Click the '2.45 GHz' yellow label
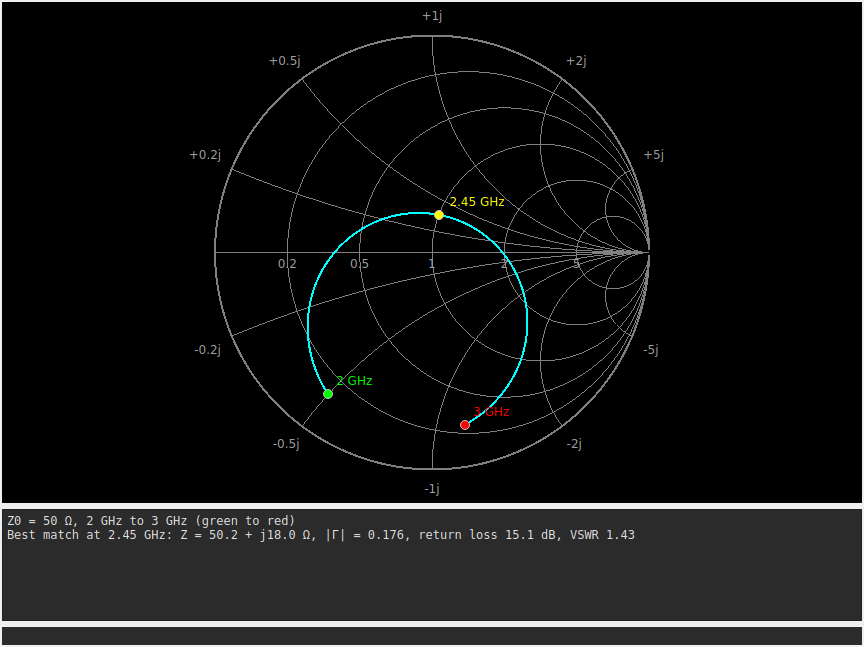 477,202
